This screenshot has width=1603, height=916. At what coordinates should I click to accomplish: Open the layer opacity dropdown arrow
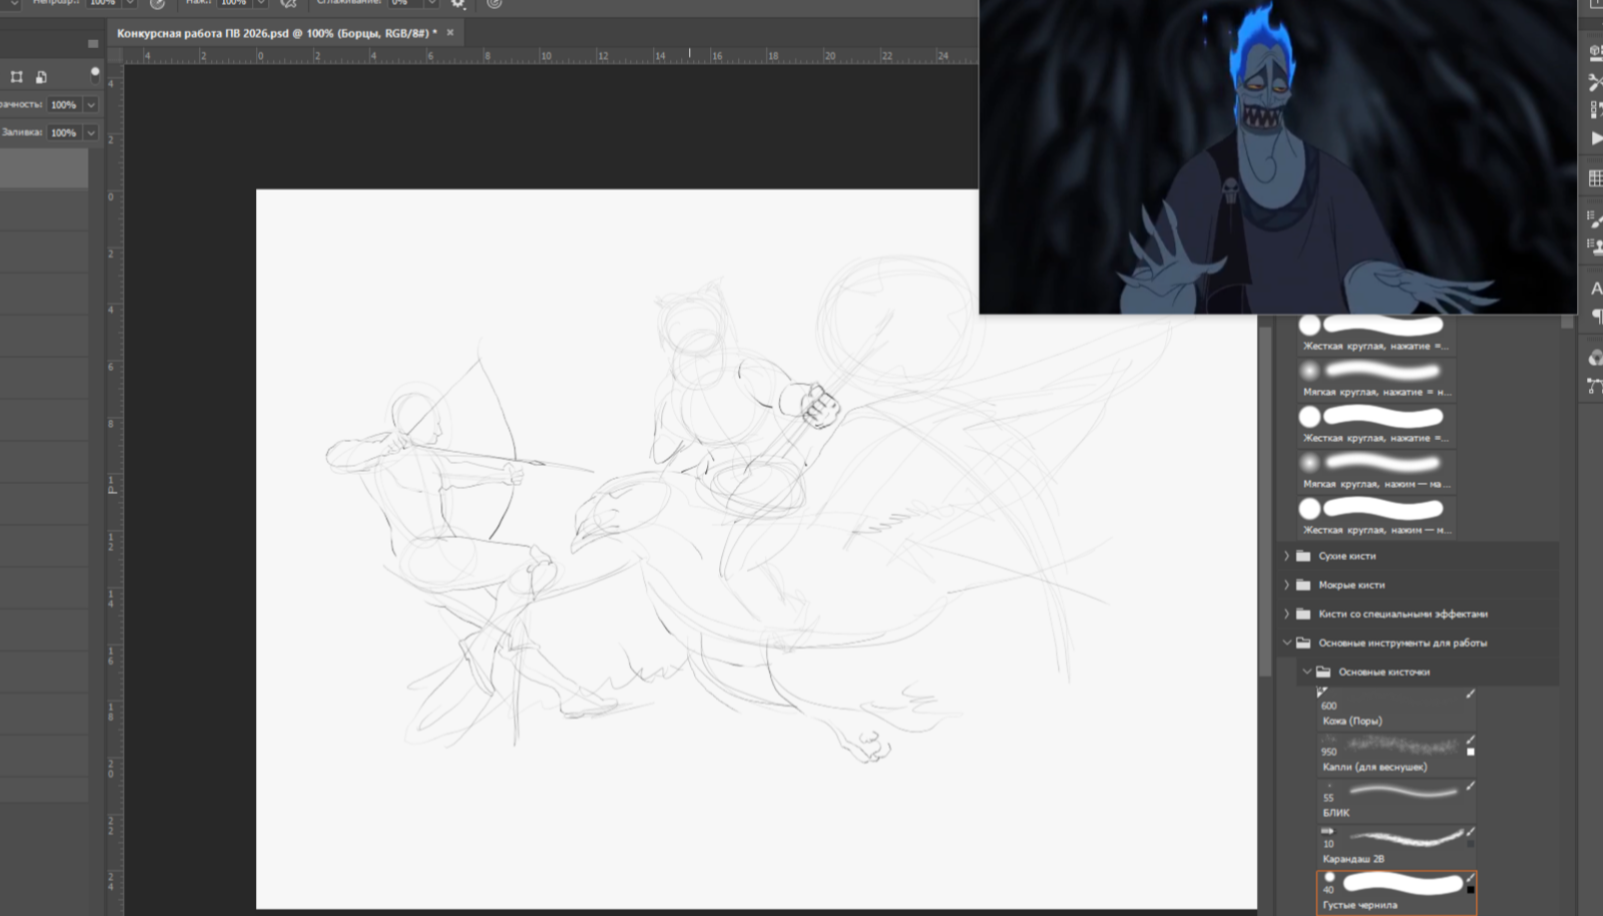click(x=91, y=104)
